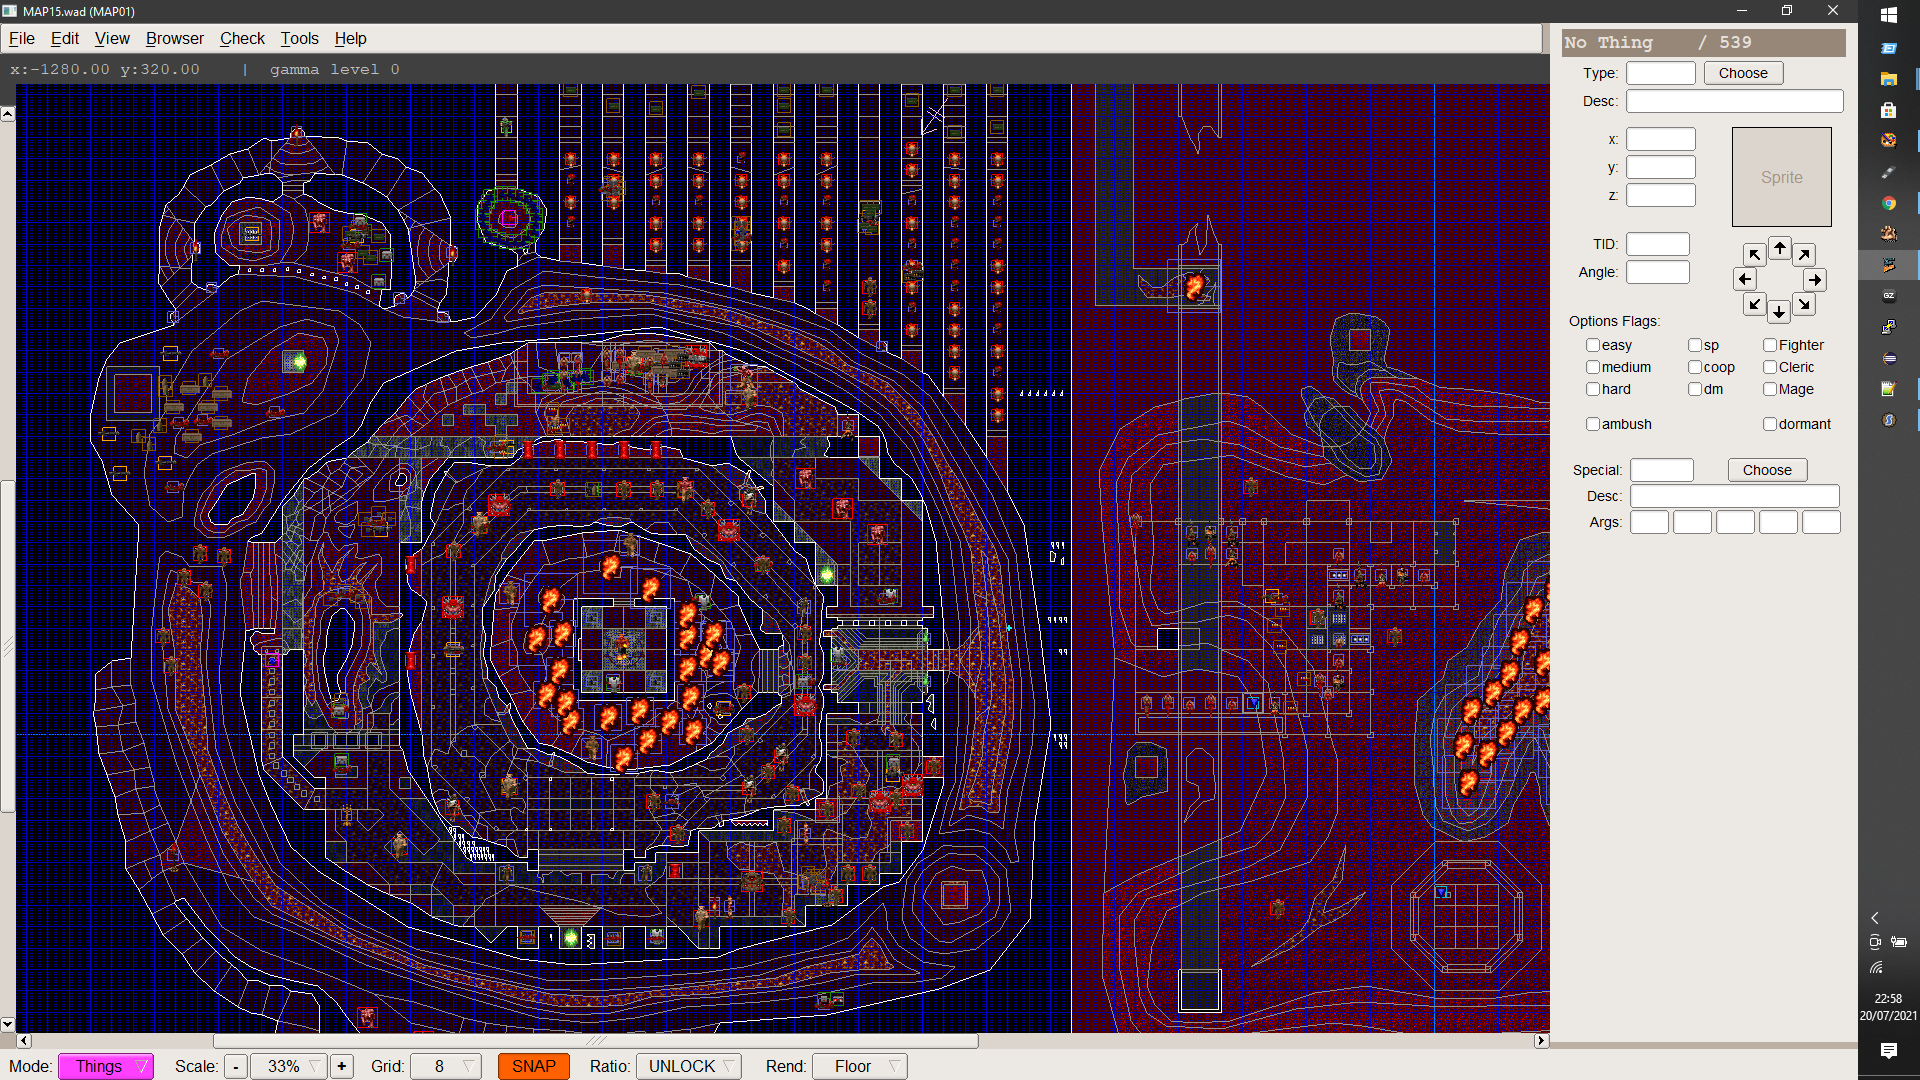This screenshot has height=1080, width=1920.
Task: Open the Browser menu
Action: pos(175,38)
